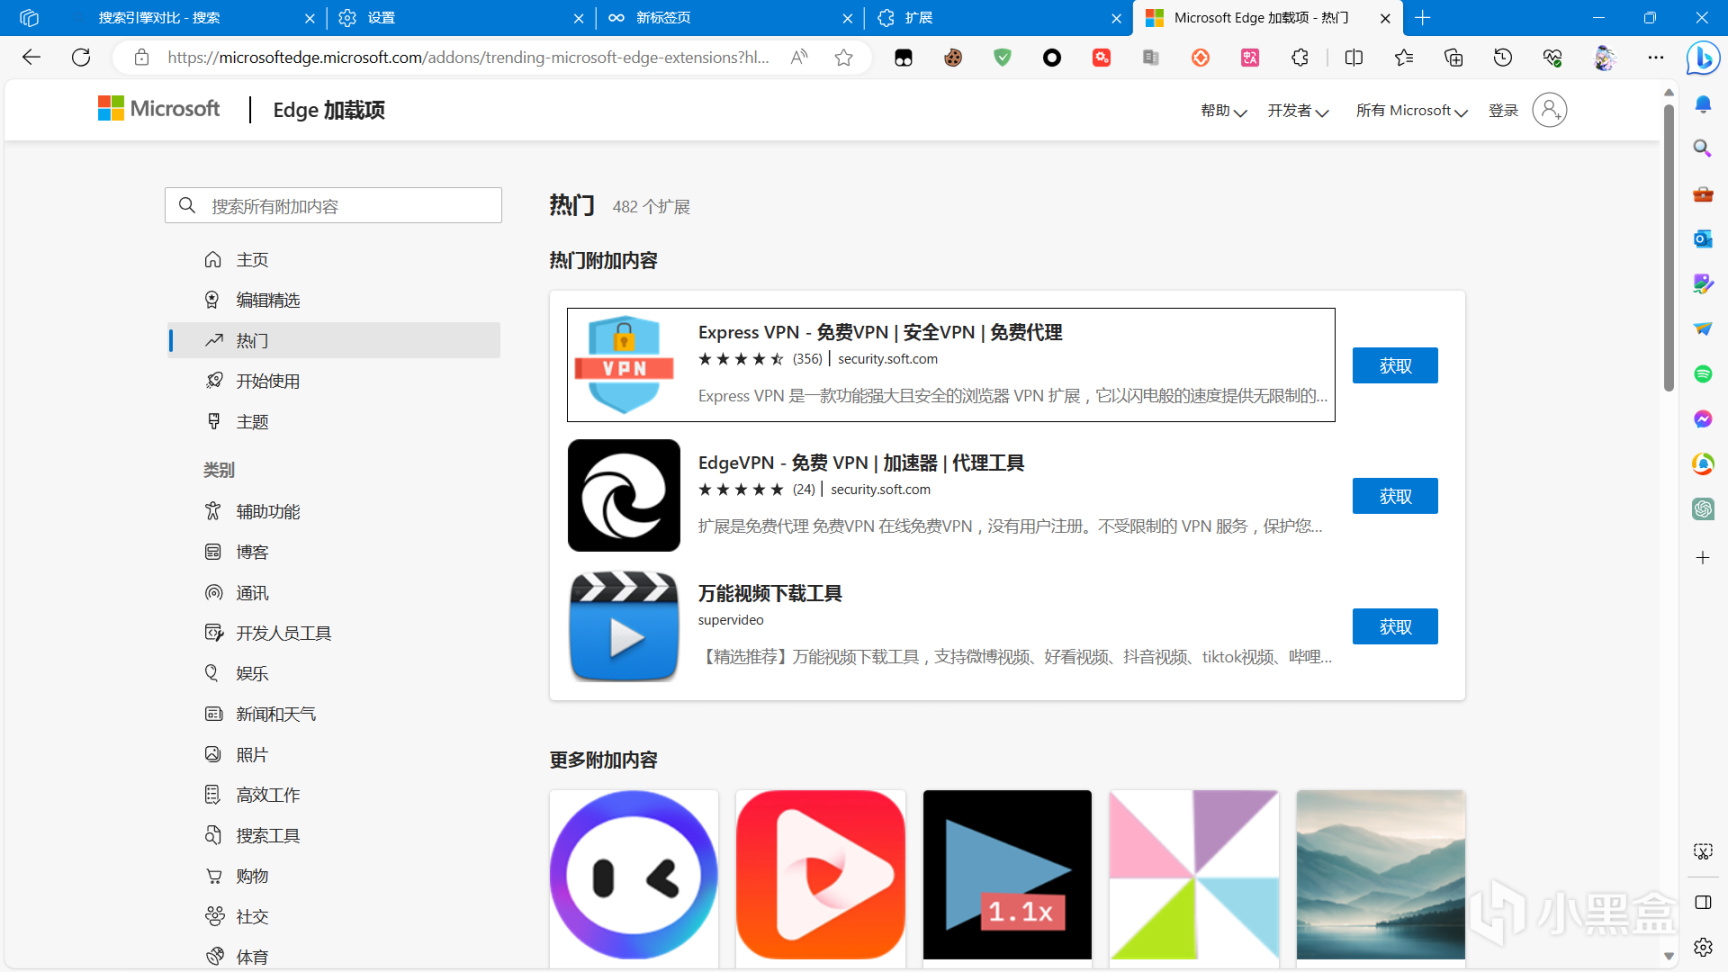Image resolution: width=1728 pixels, height=972 pixels.
Task: Open the 1.1x speed extension thumbnail
Action: [x=1007, y=875]
